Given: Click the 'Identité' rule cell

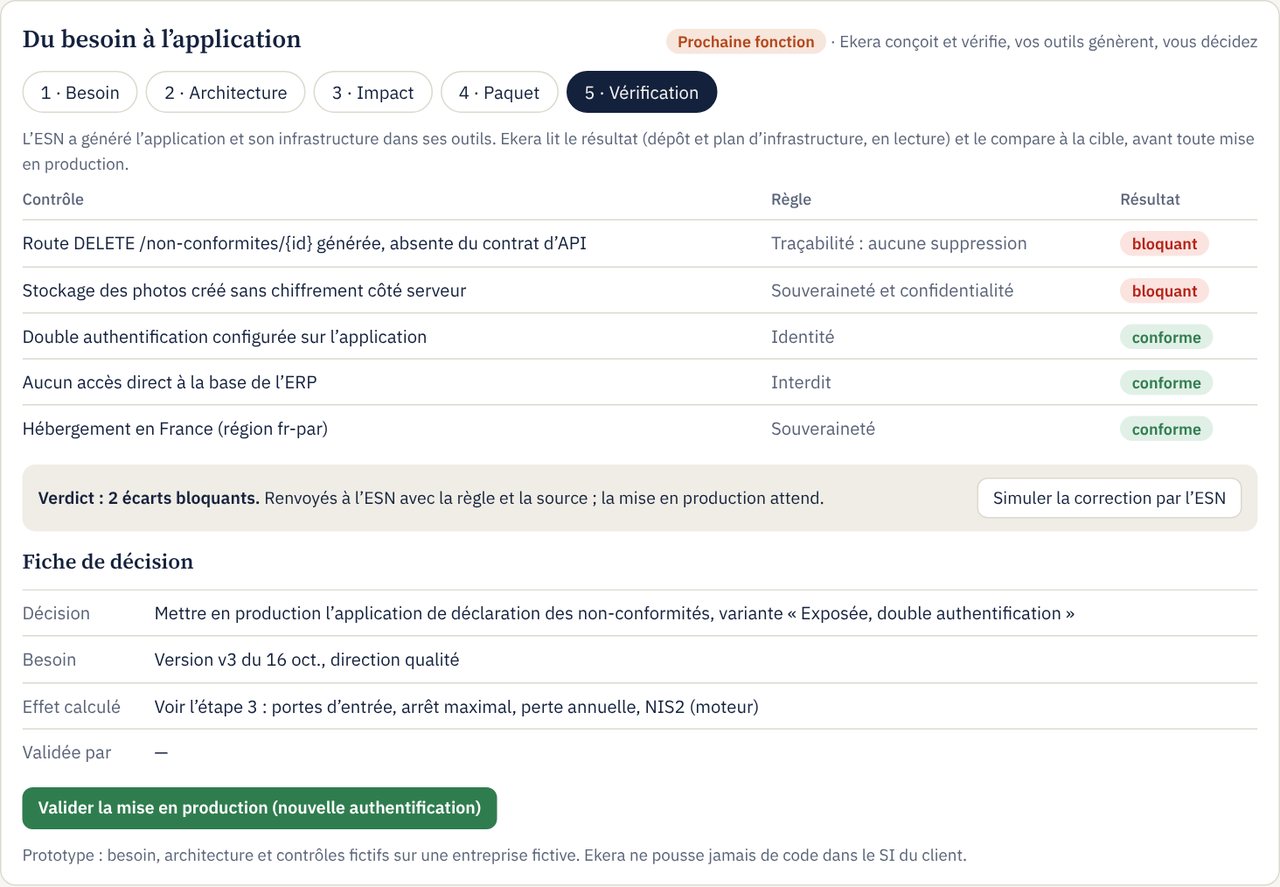Looking at the screenshot, I should [x=802, y=337].
